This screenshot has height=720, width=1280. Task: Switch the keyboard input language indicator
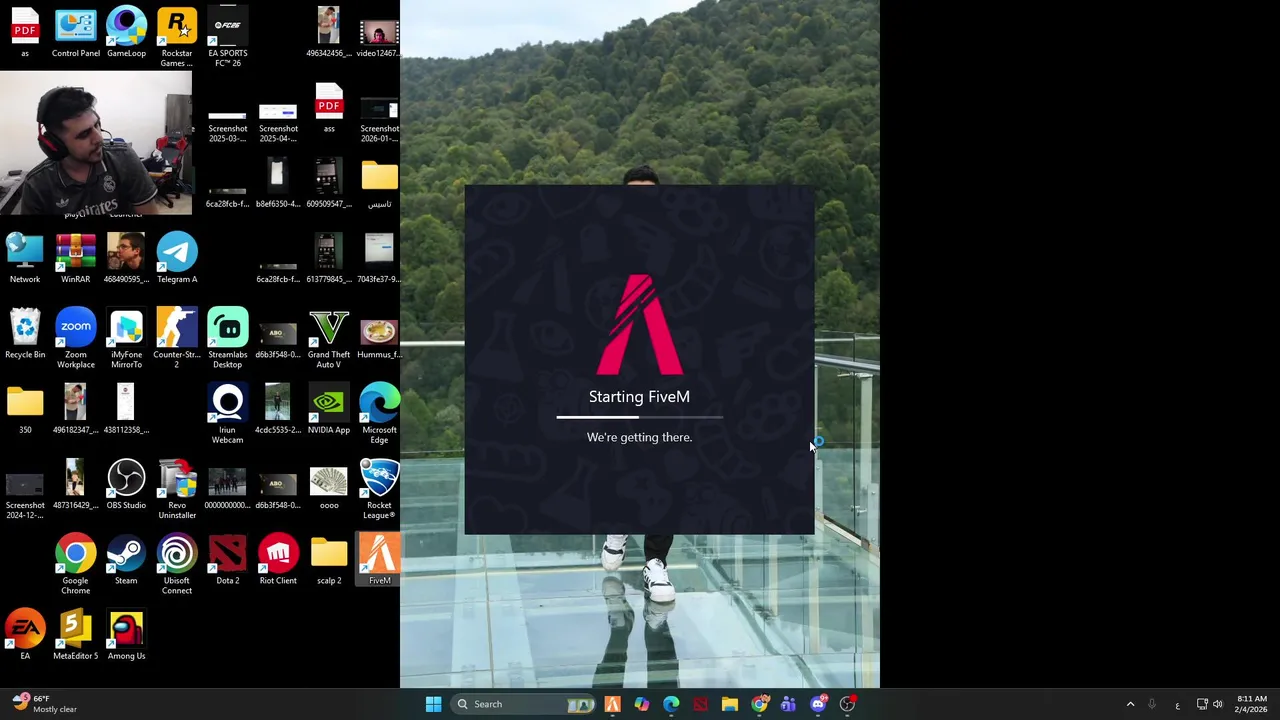coord(1177,705)
